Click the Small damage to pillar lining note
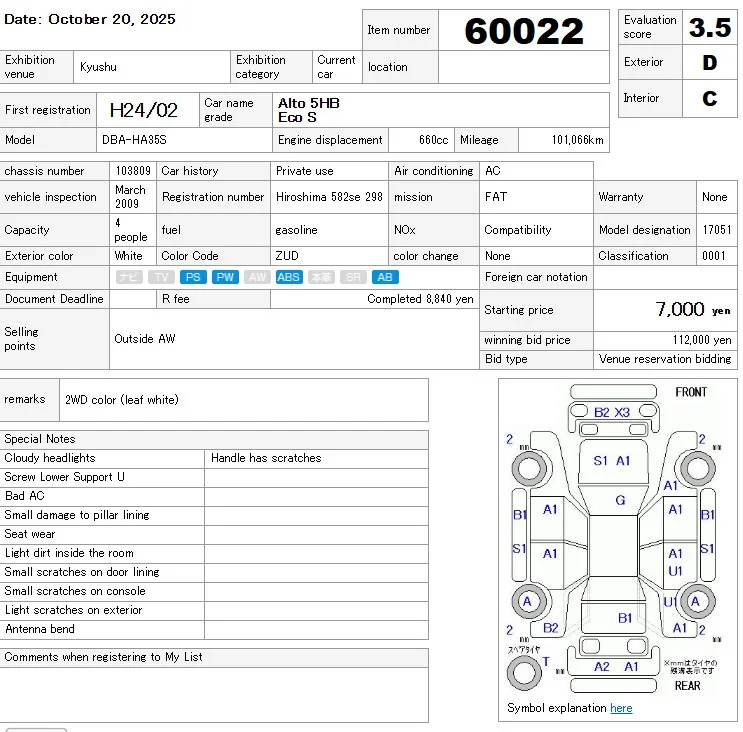 point(77,515)
